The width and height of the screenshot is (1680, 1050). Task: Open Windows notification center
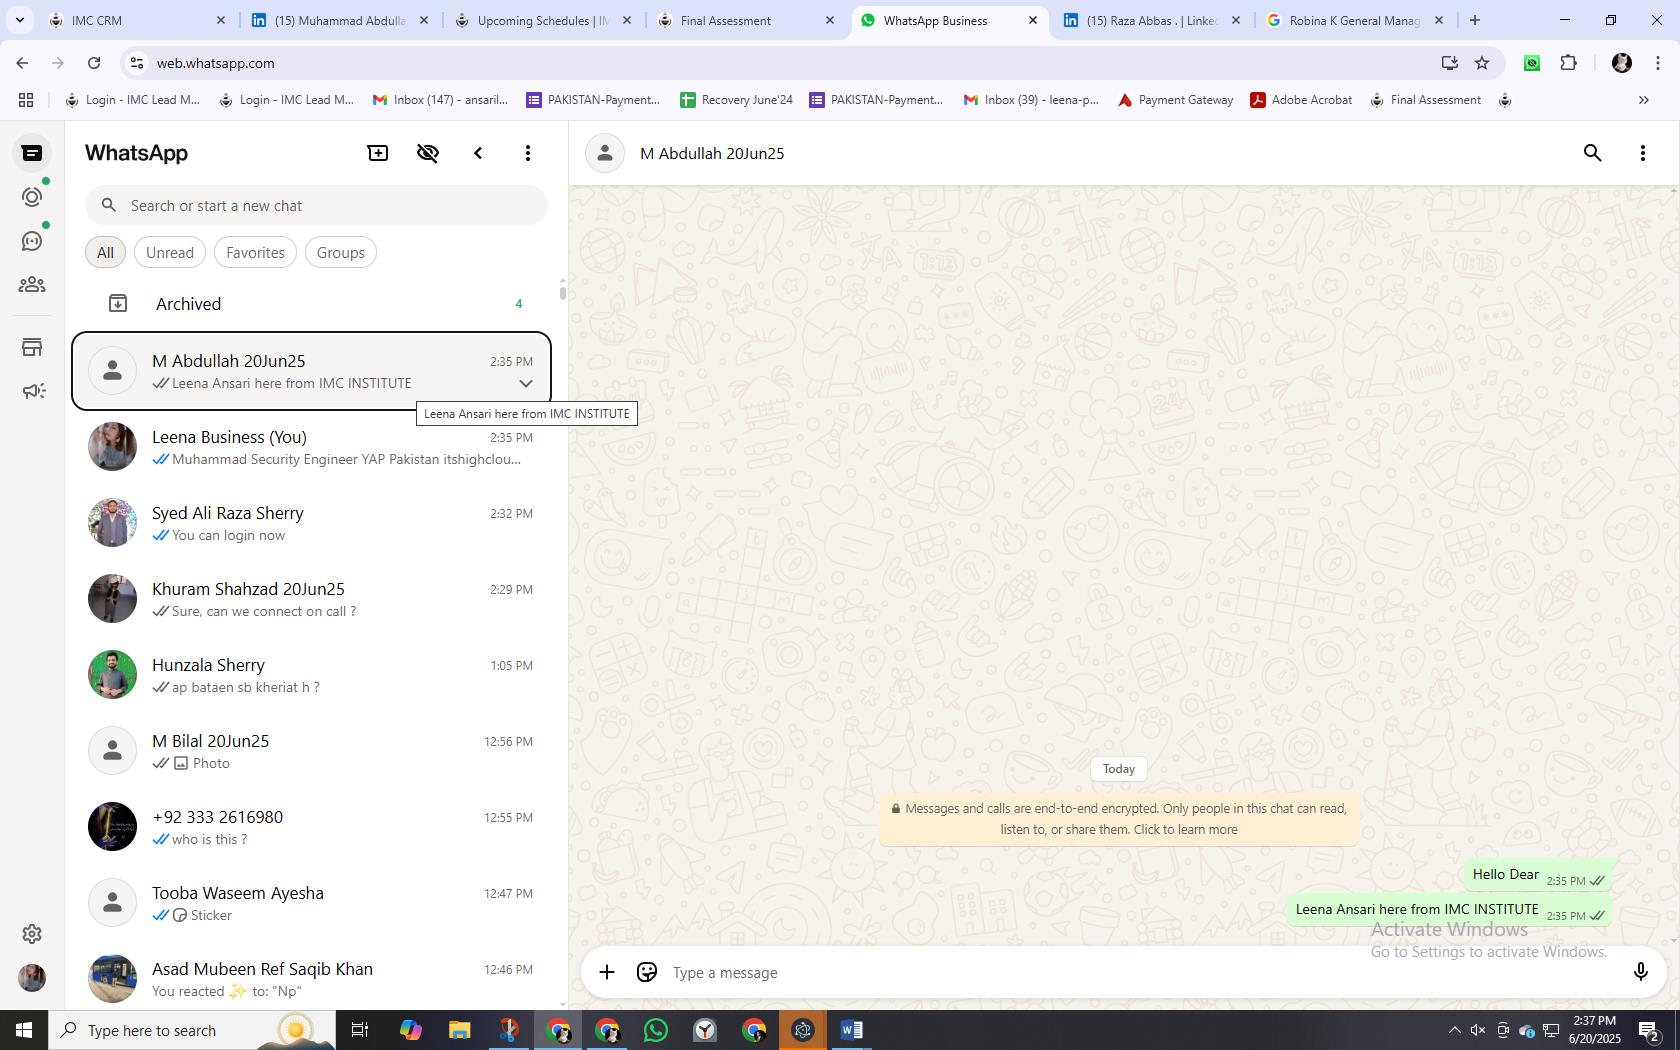point(1650,1030)
